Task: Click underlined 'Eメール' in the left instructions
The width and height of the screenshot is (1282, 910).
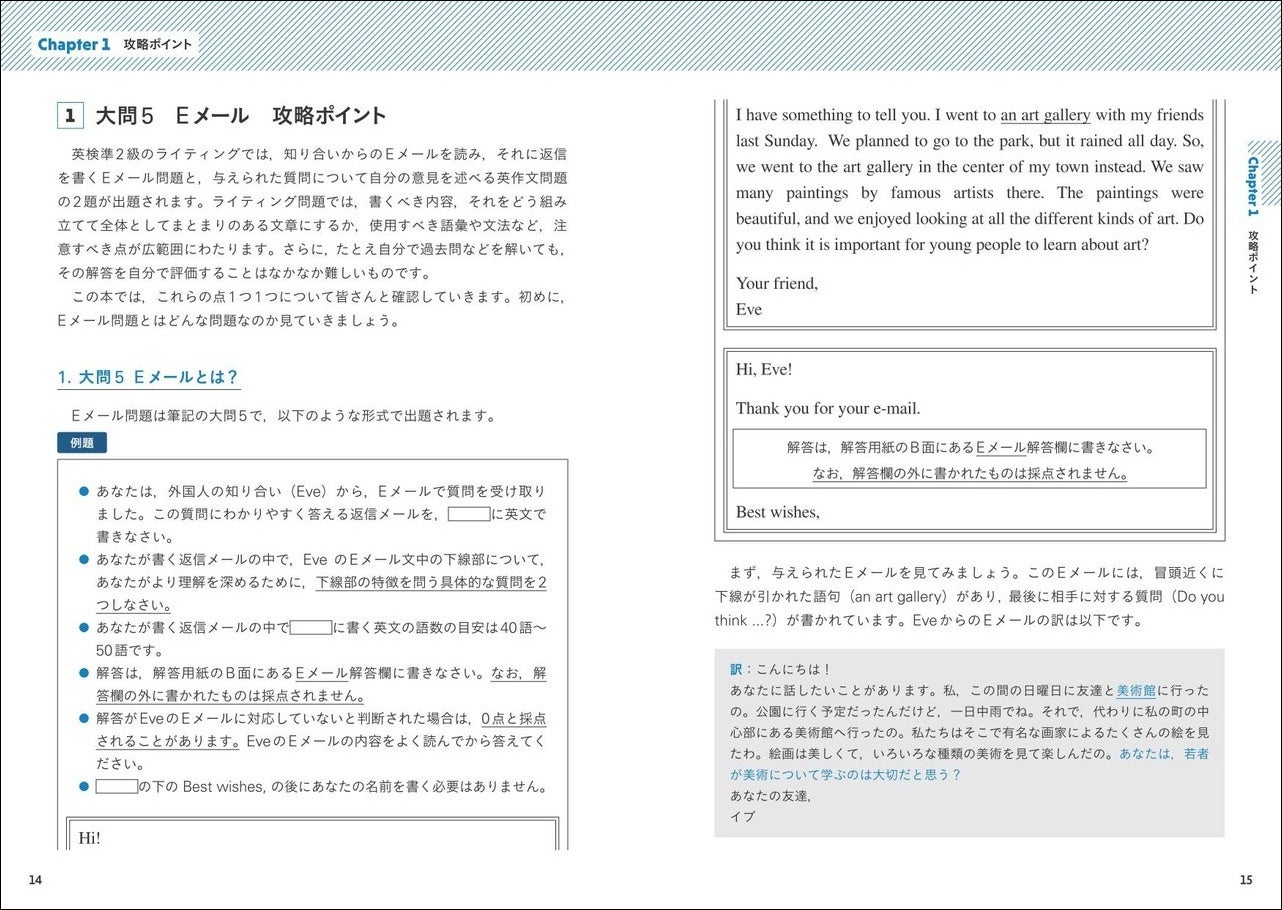Action: [x=322, y=673]
